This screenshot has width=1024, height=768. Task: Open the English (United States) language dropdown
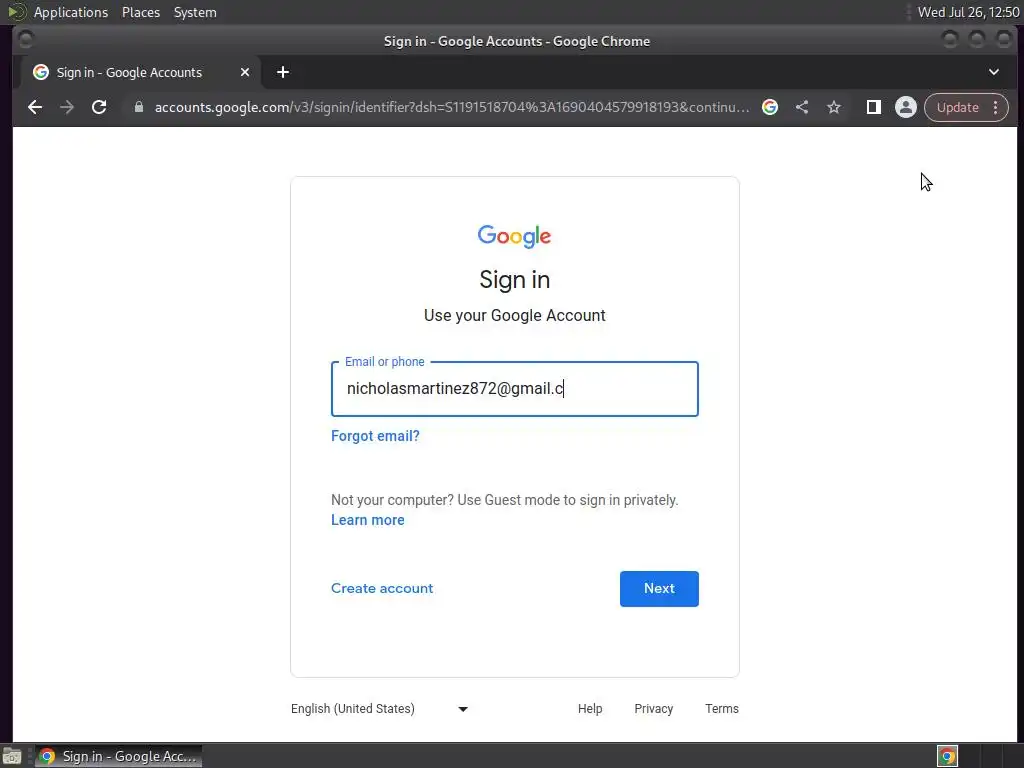point(379,709)
